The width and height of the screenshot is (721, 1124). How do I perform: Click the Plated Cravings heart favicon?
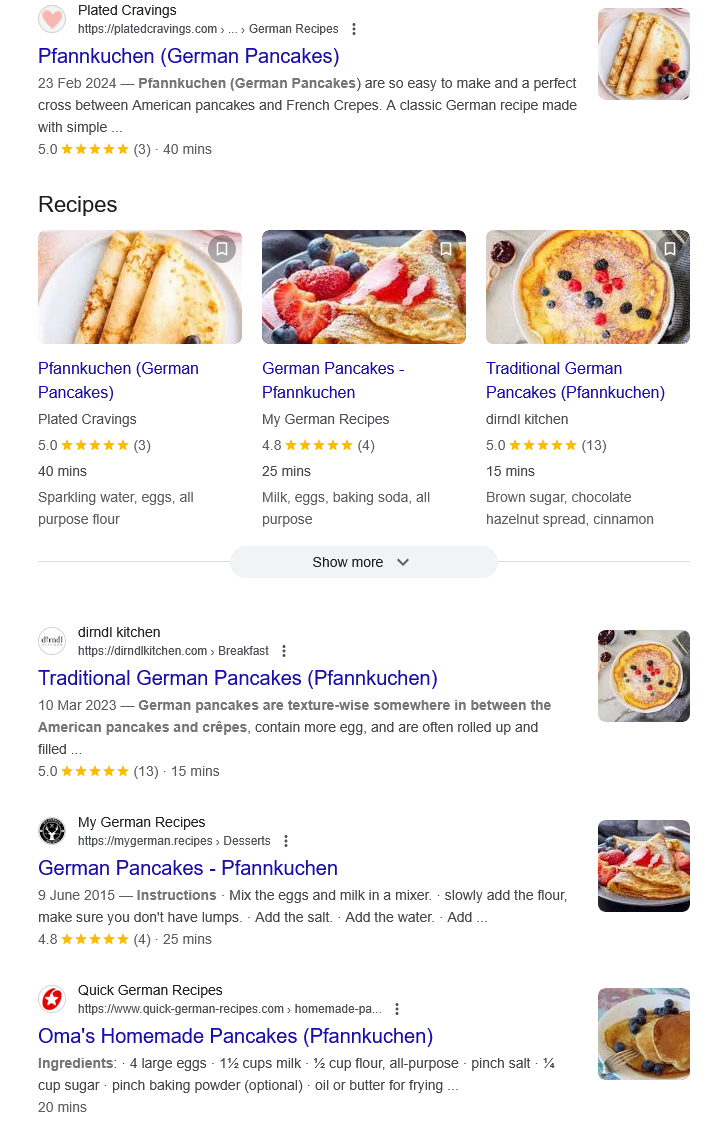coord(52,19)
